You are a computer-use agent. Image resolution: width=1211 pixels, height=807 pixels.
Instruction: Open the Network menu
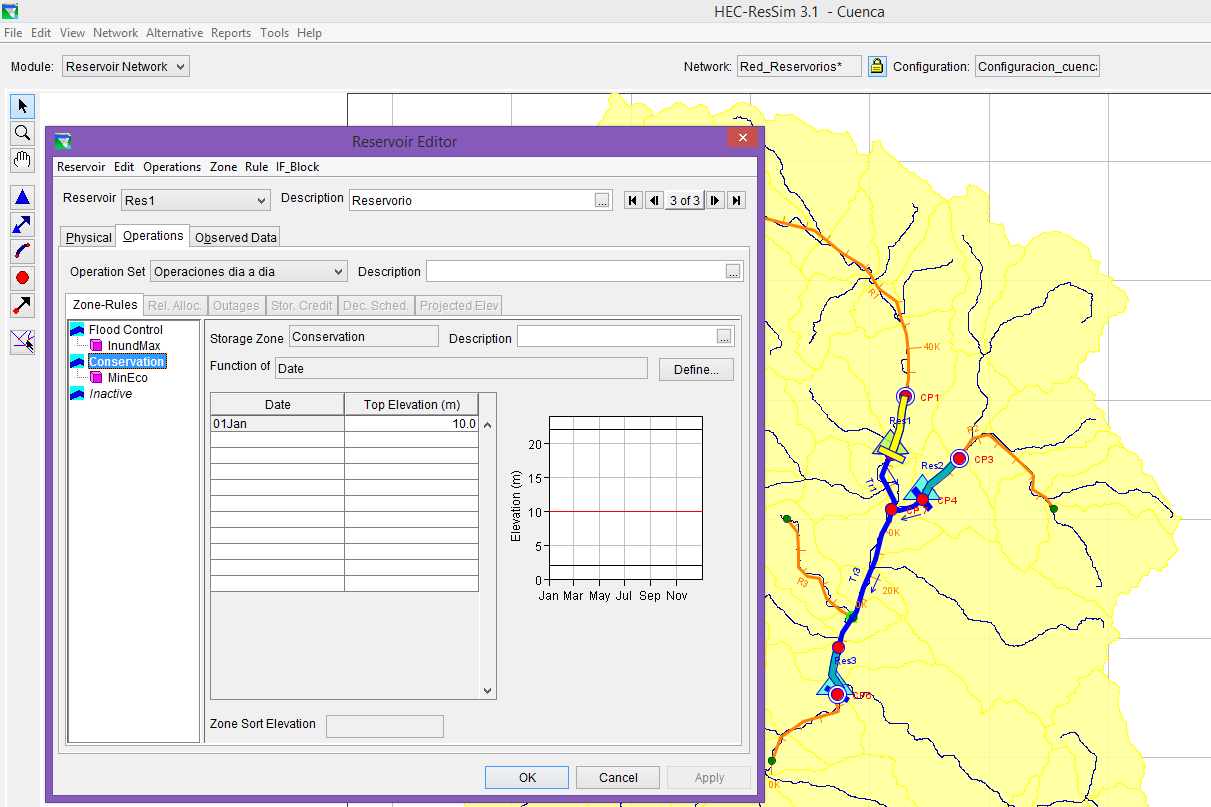(116, 33)
